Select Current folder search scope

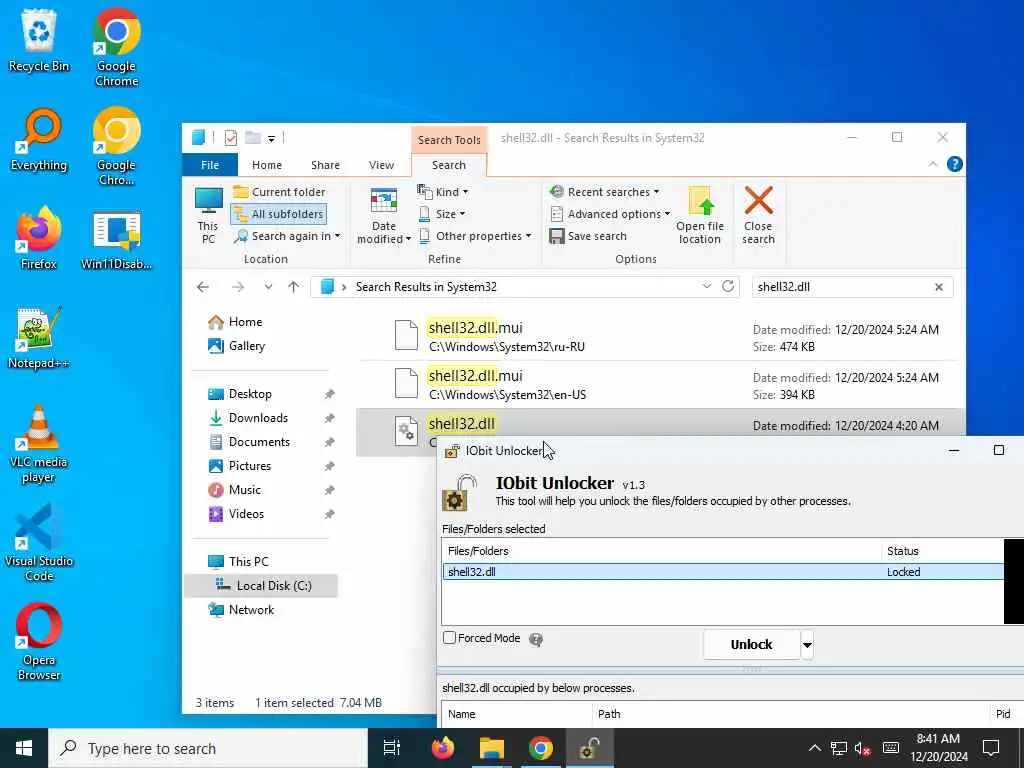pyautogui.click(x=280, y=192)
